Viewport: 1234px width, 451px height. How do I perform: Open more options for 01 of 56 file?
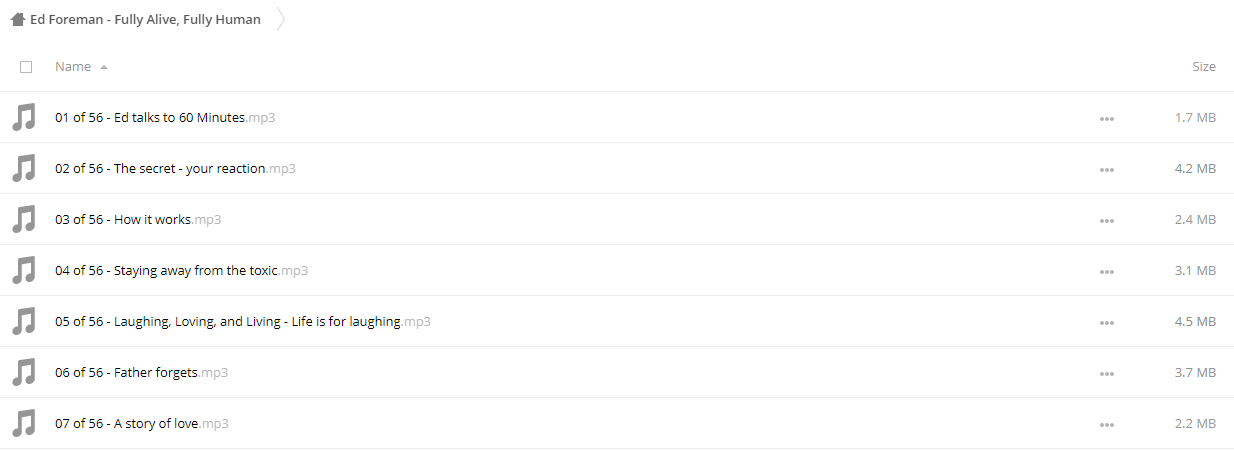[x=1106, y=118]
